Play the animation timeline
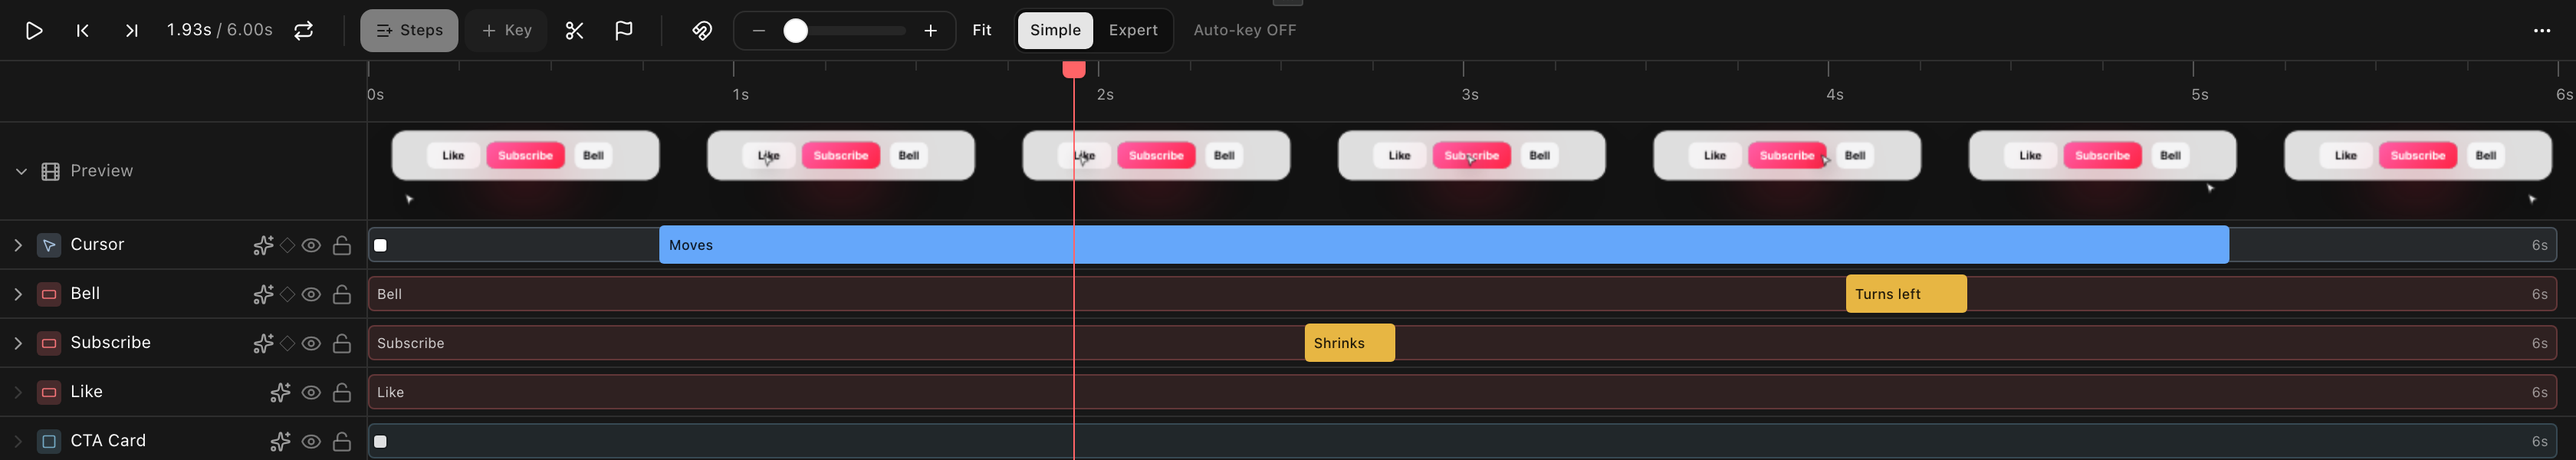2576x460 pixels. [x=34, y=31]
